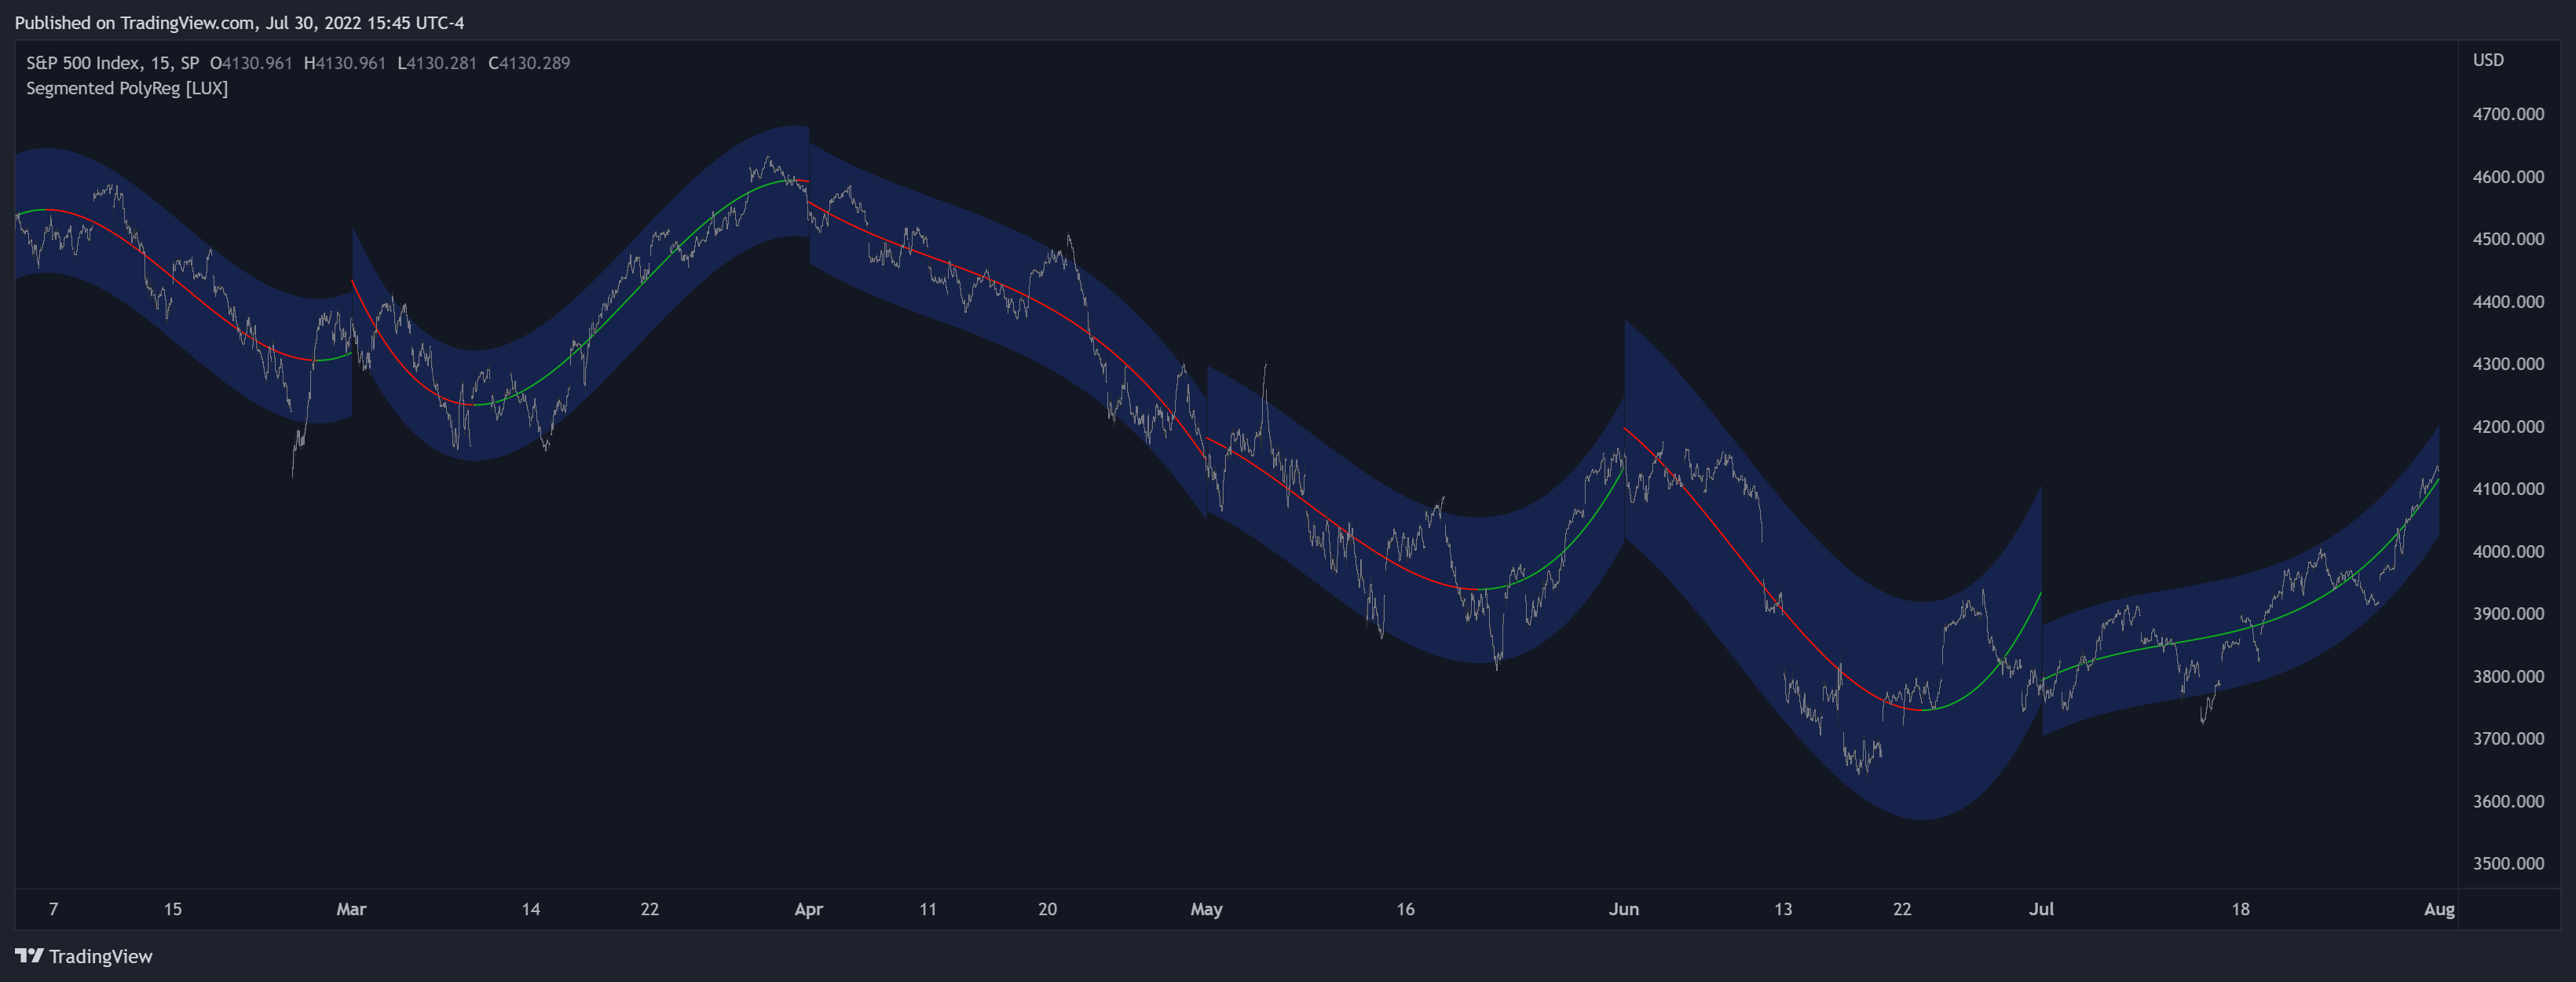Click the 4000.000 price axis label

(x=2508, y=552)
